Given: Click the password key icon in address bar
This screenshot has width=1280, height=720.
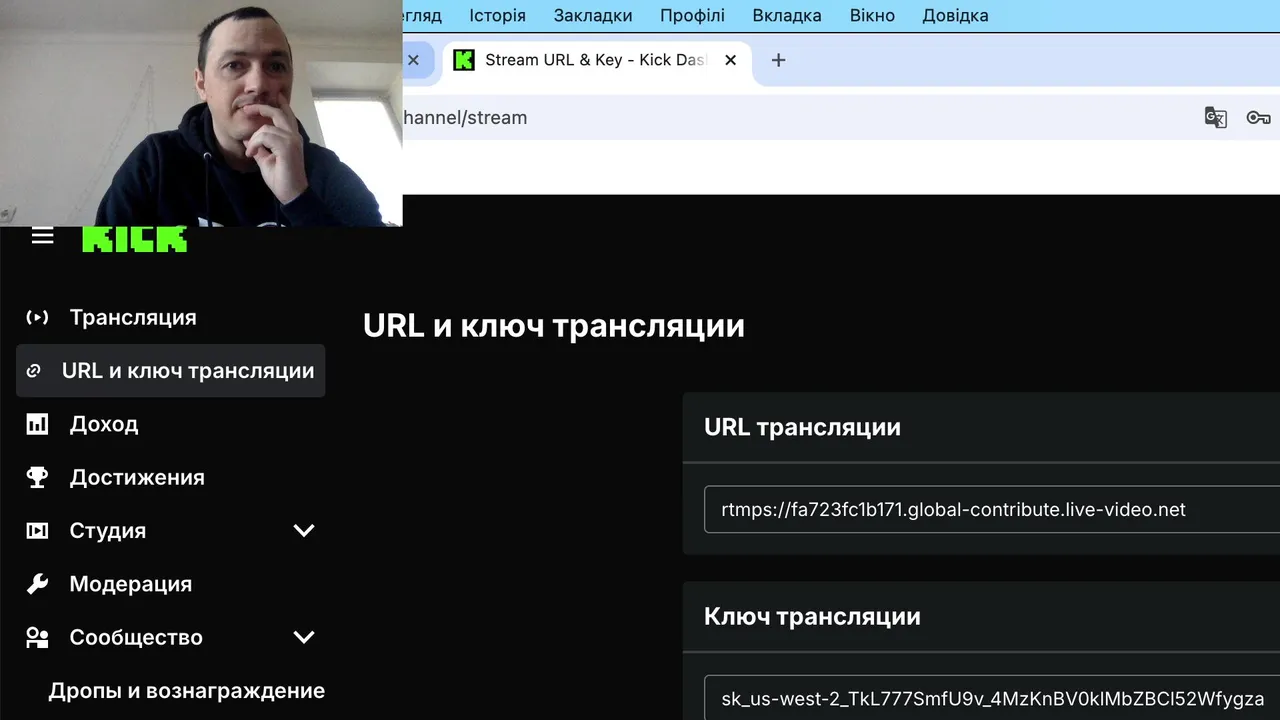Looking at the screenshot, I should (1258, 118).
